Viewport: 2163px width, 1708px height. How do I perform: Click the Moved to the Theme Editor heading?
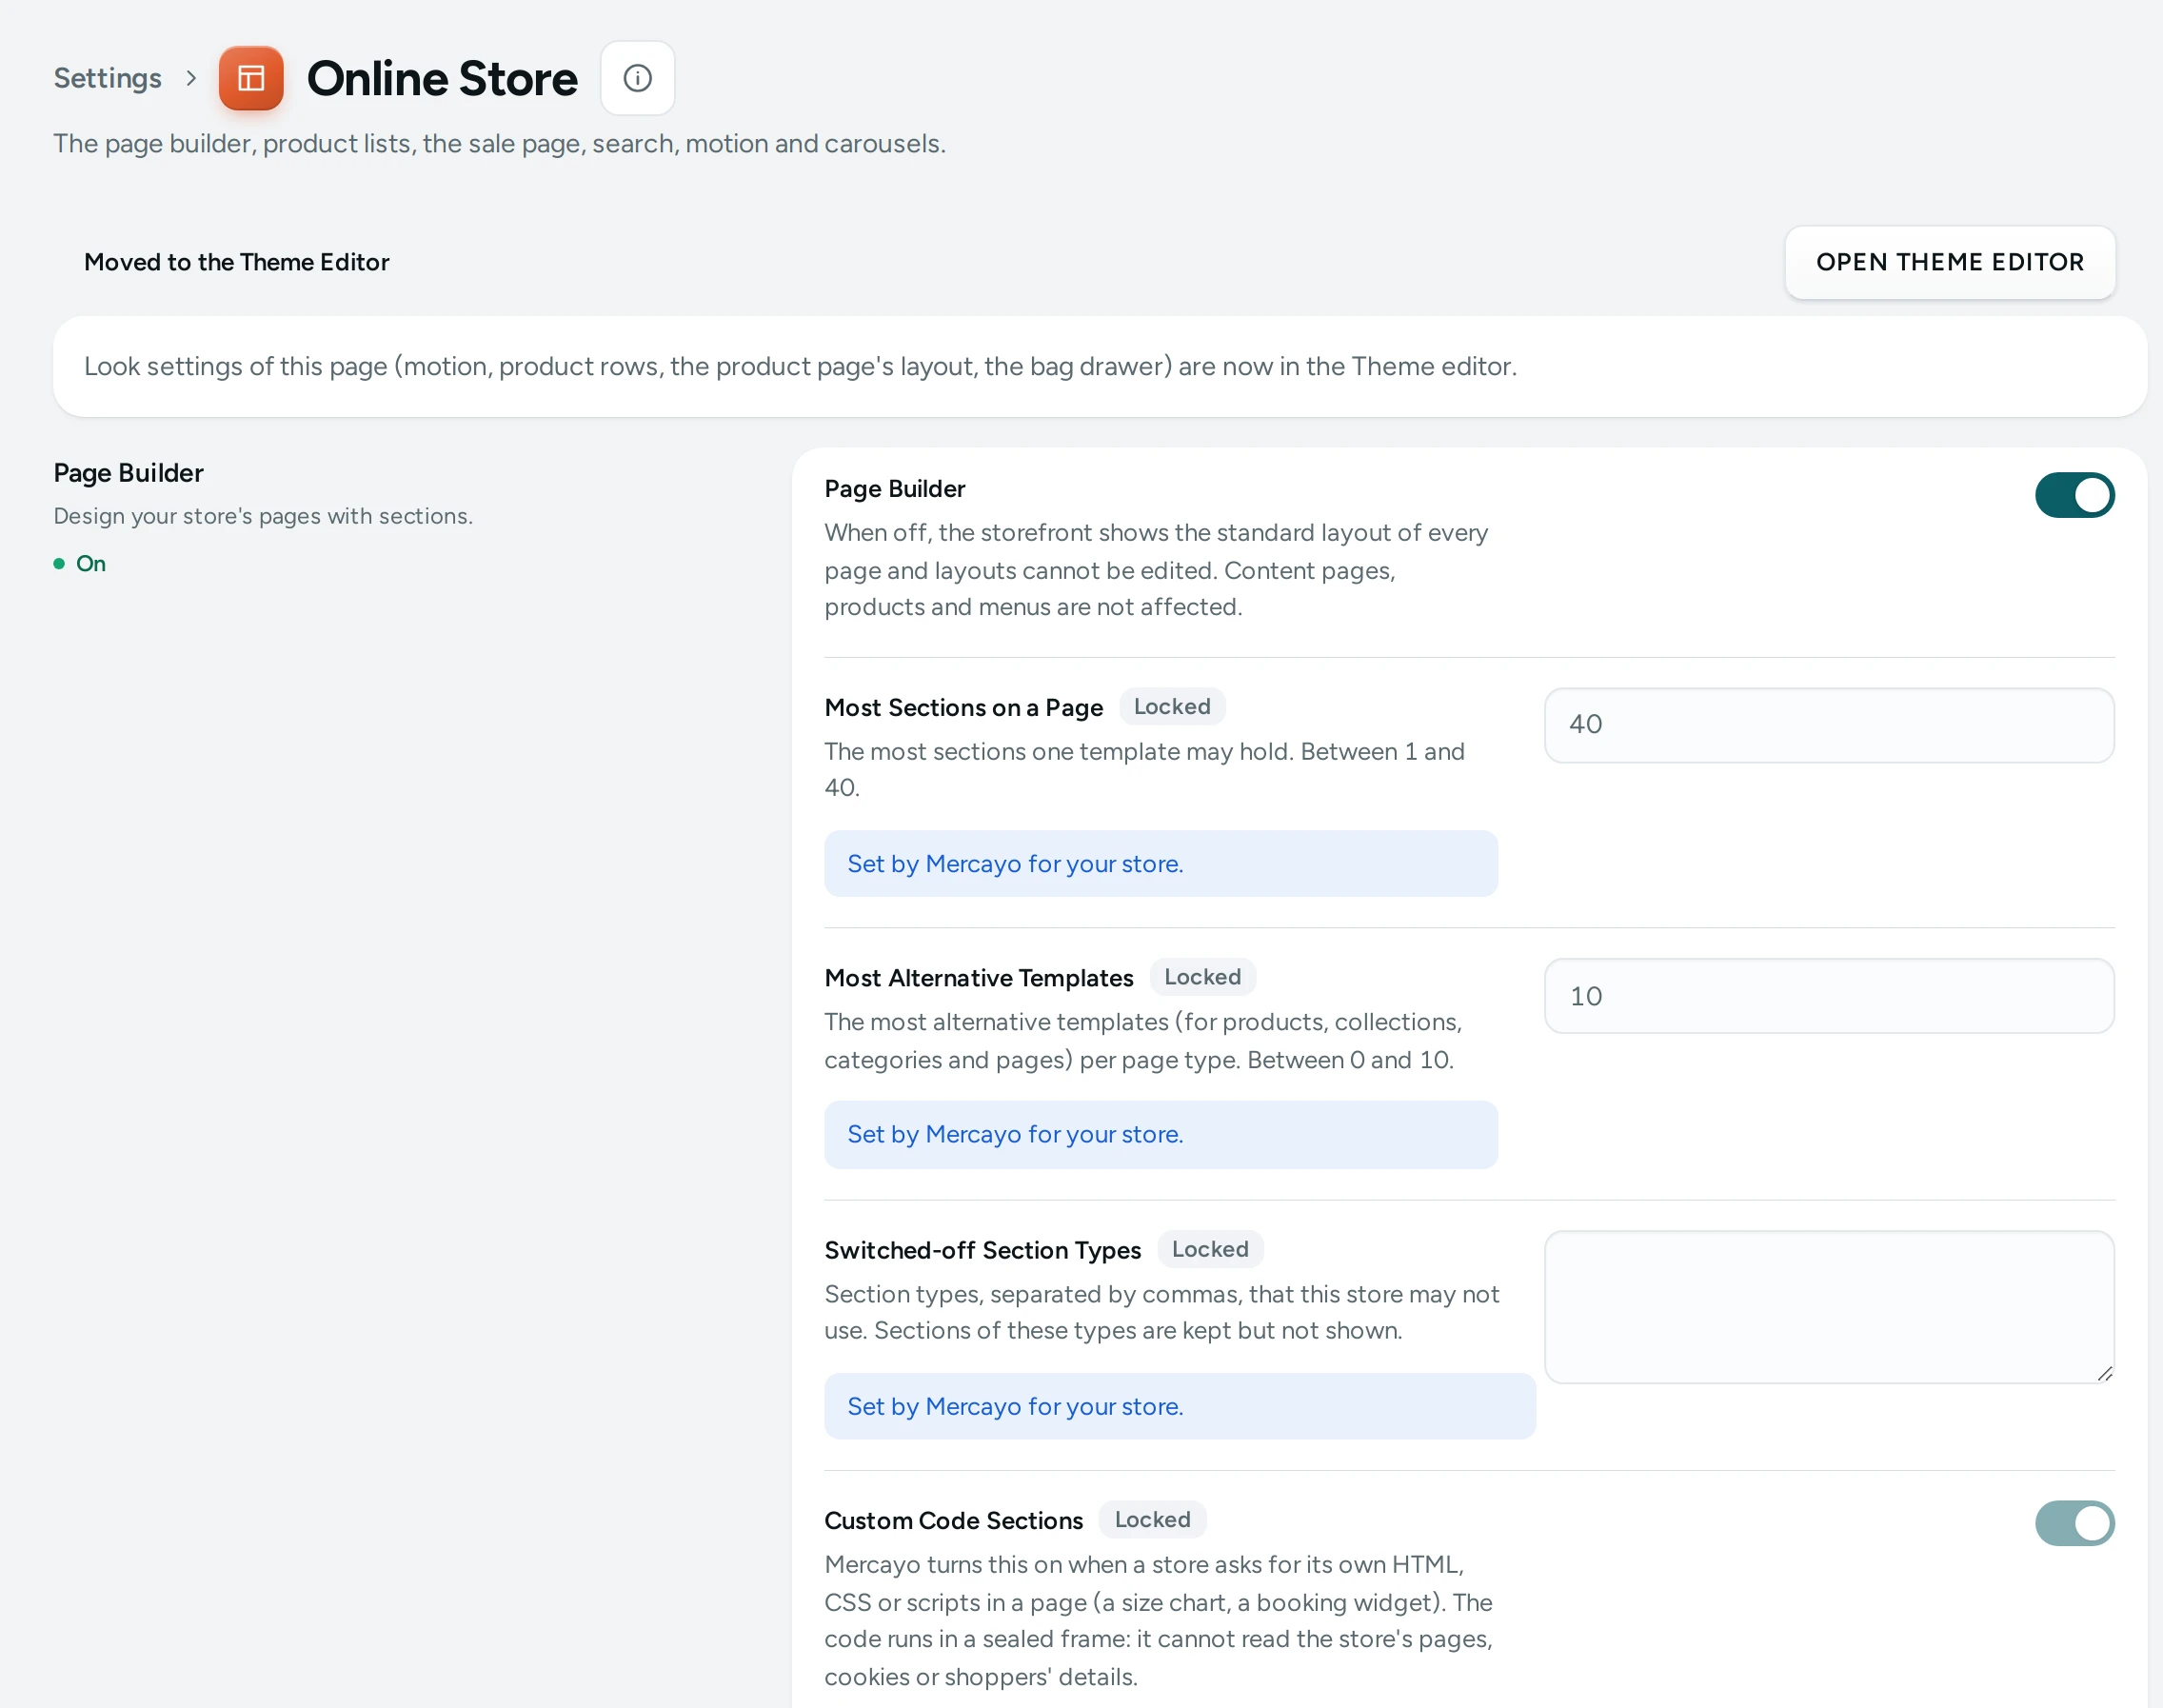[236, 262]
